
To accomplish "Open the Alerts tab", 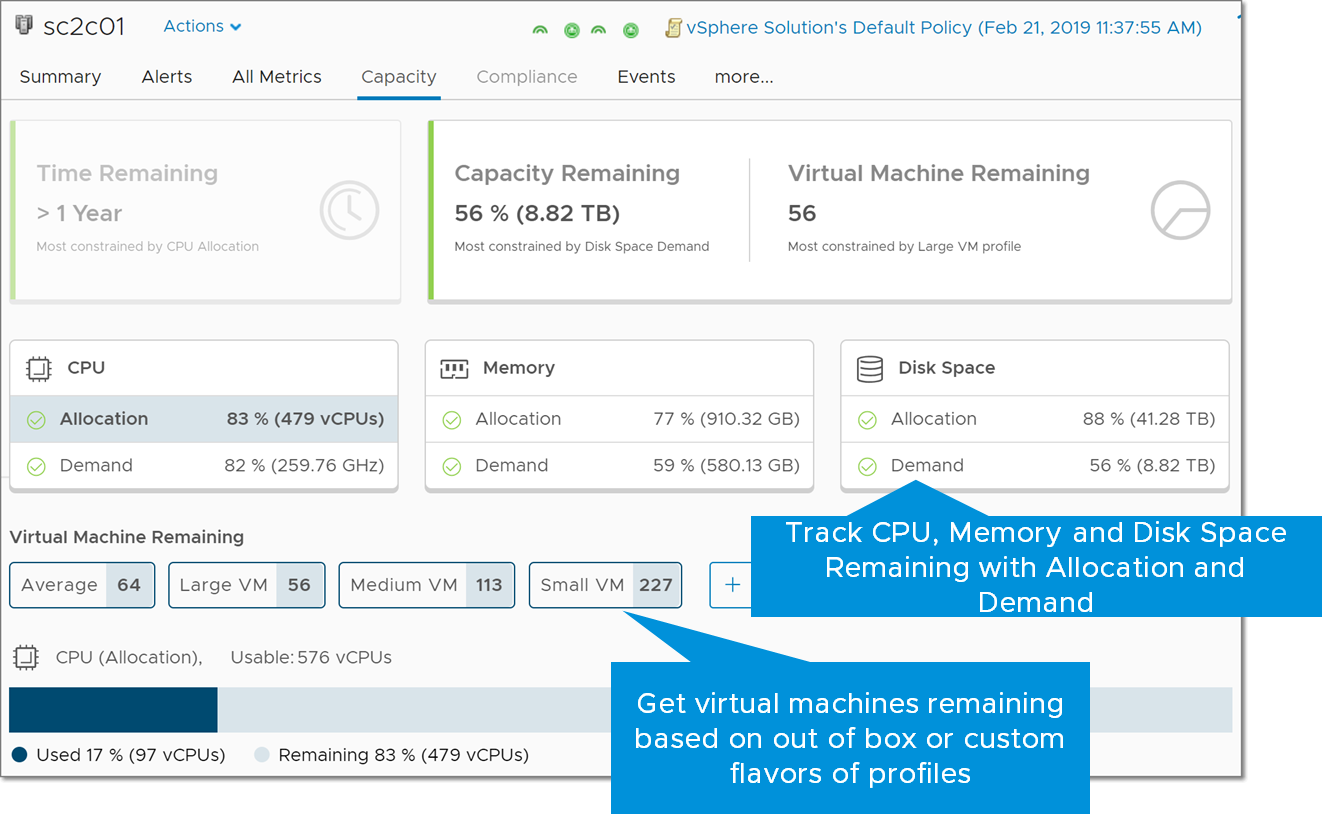I will point(167,77).
